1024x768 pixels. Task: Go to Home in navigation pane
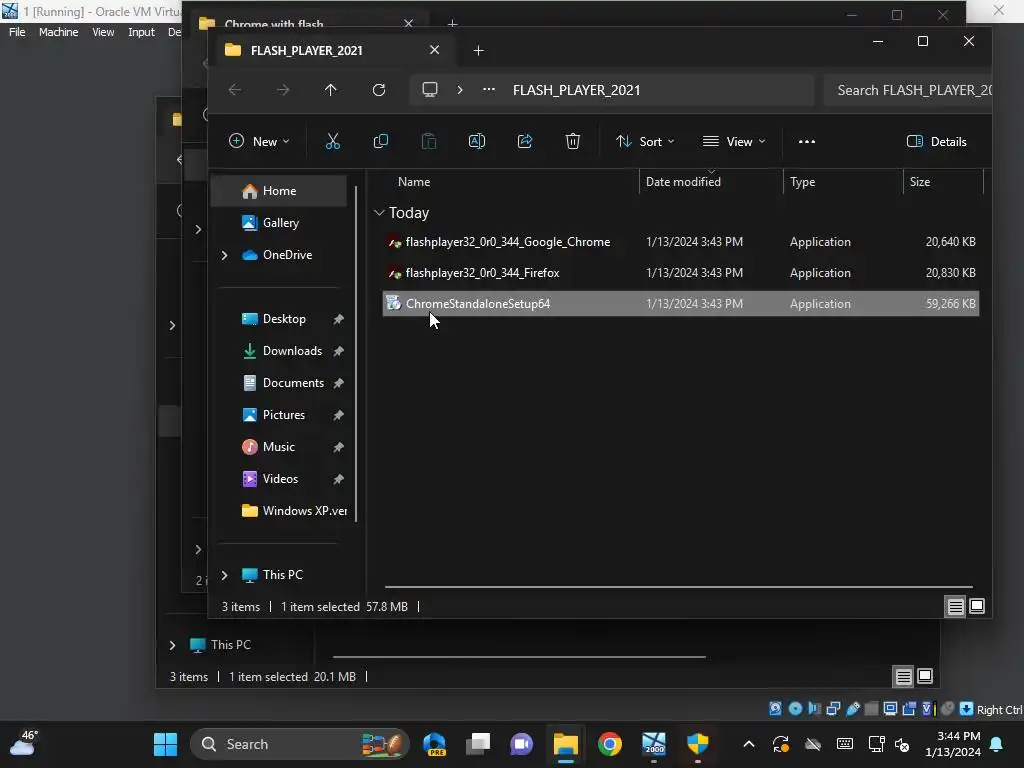[280, 191]
